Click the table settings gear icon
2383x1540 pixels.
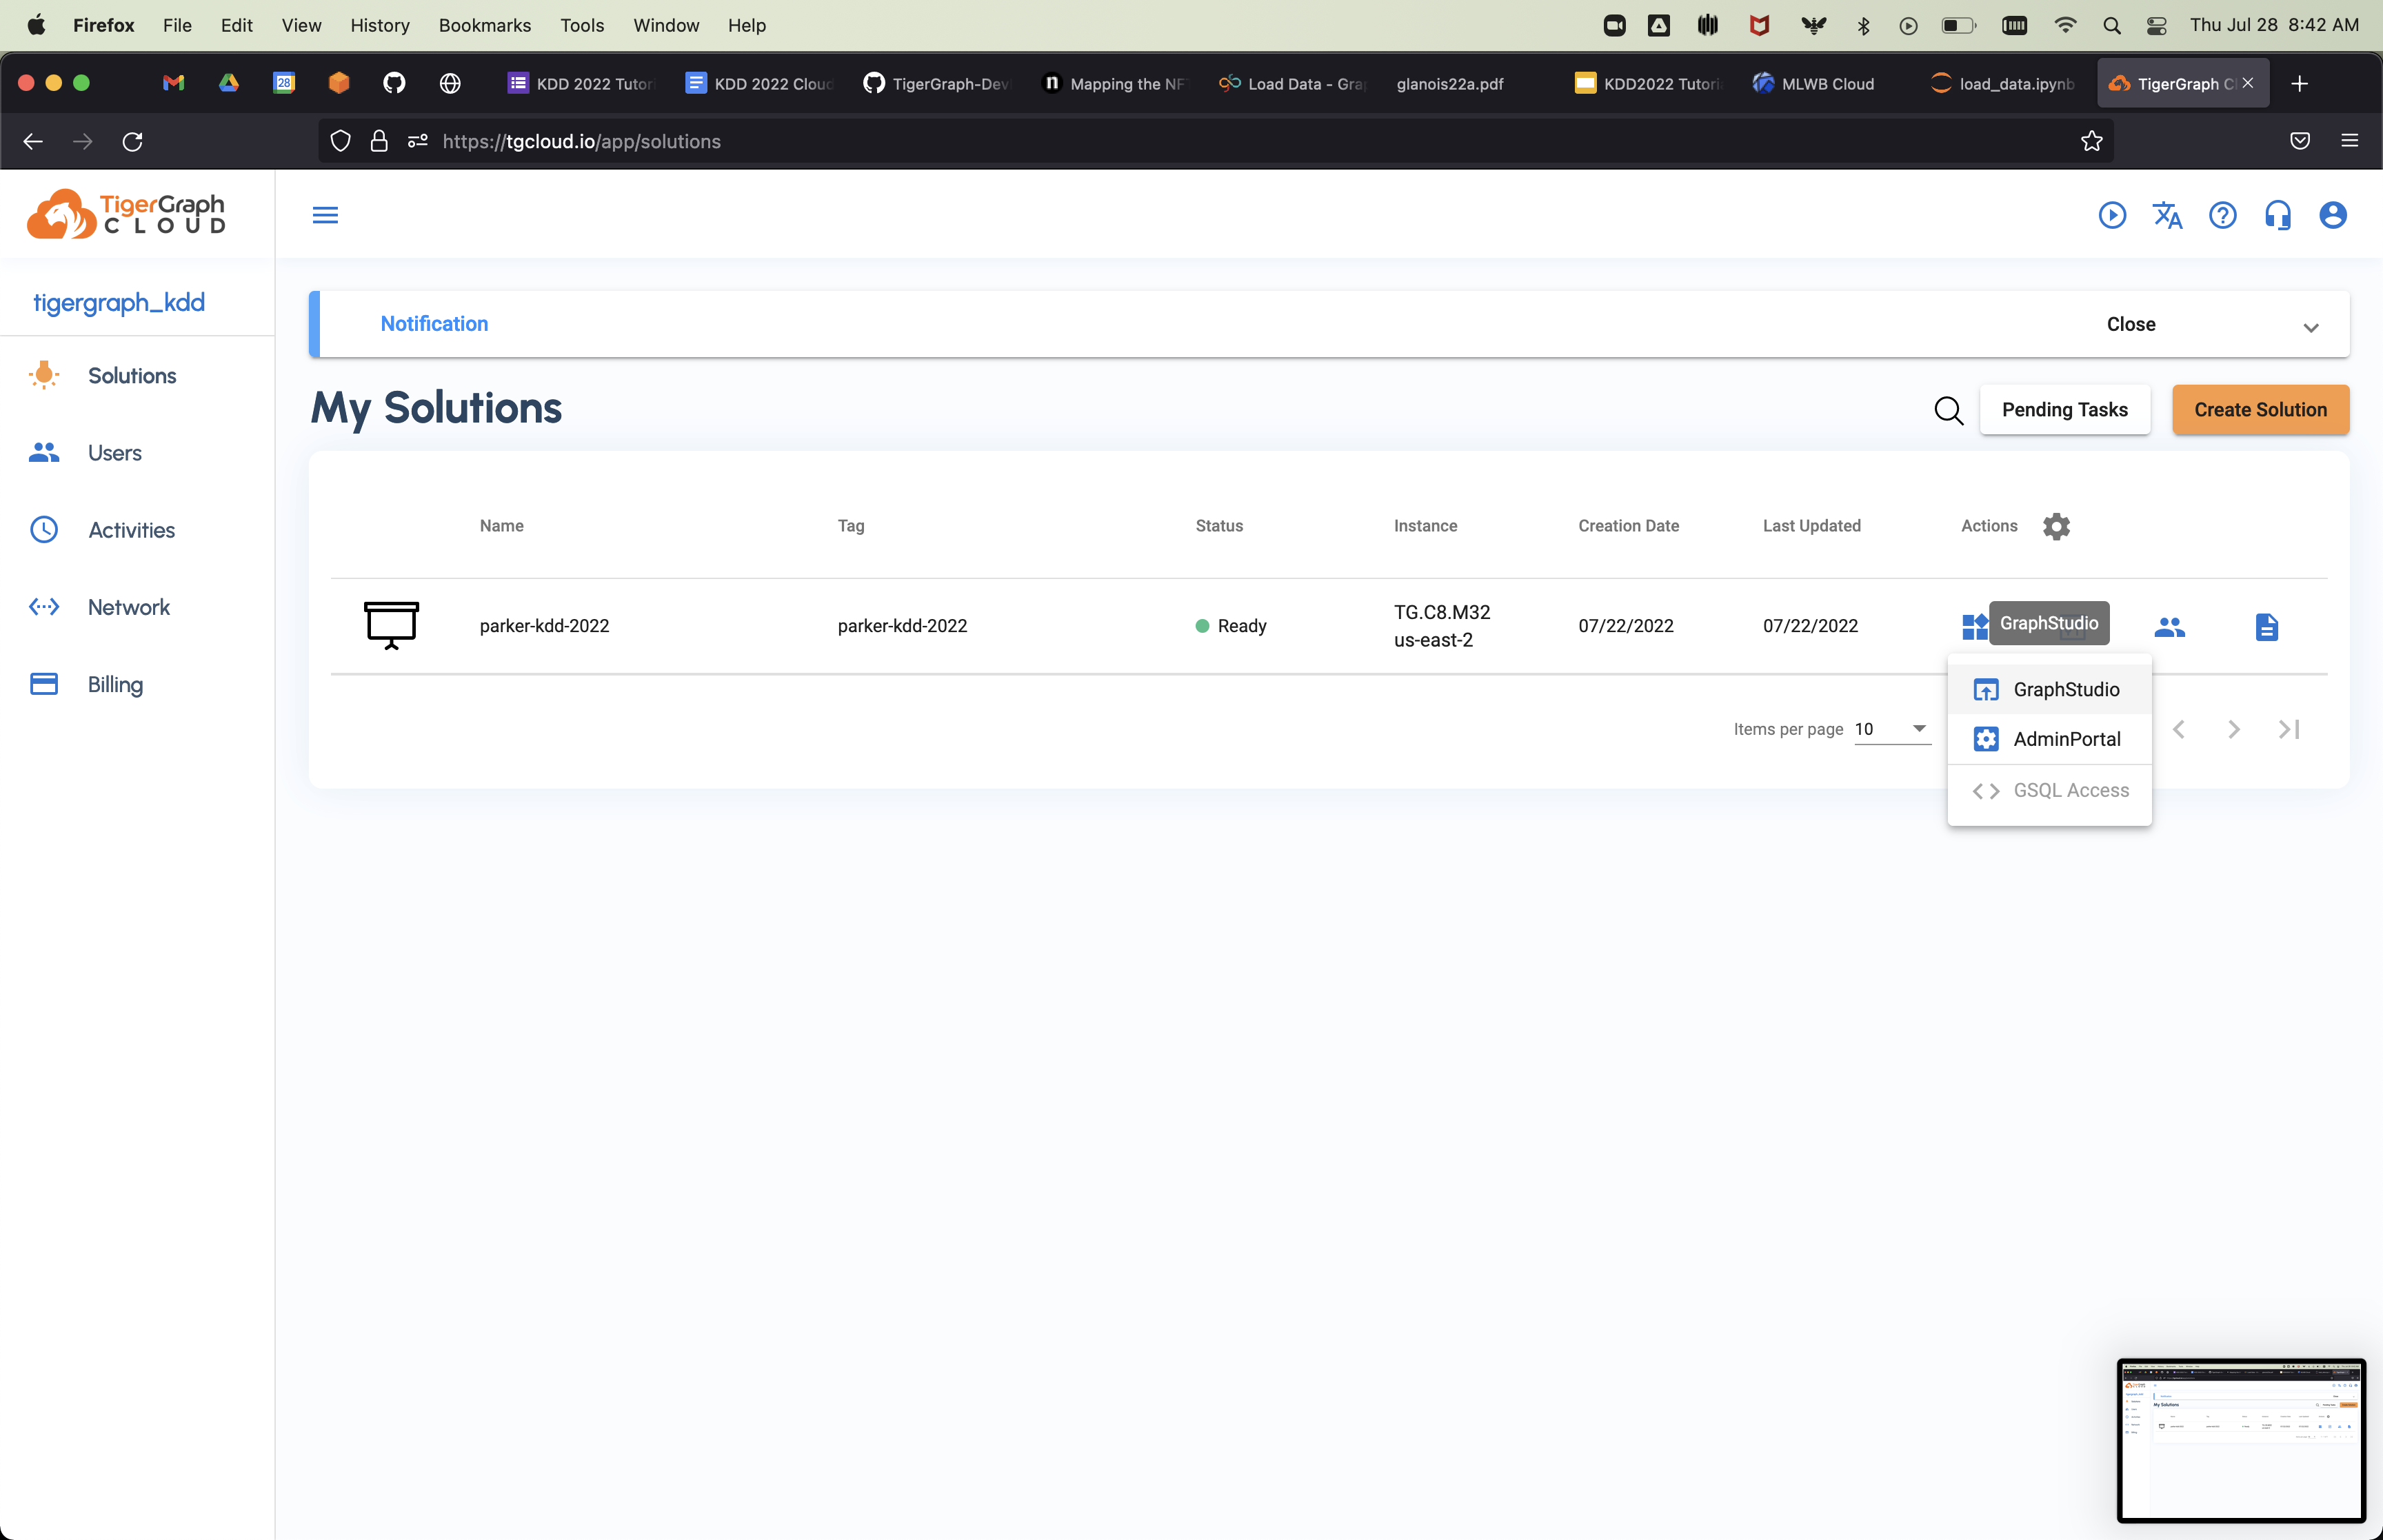(x=2056, y=526)
